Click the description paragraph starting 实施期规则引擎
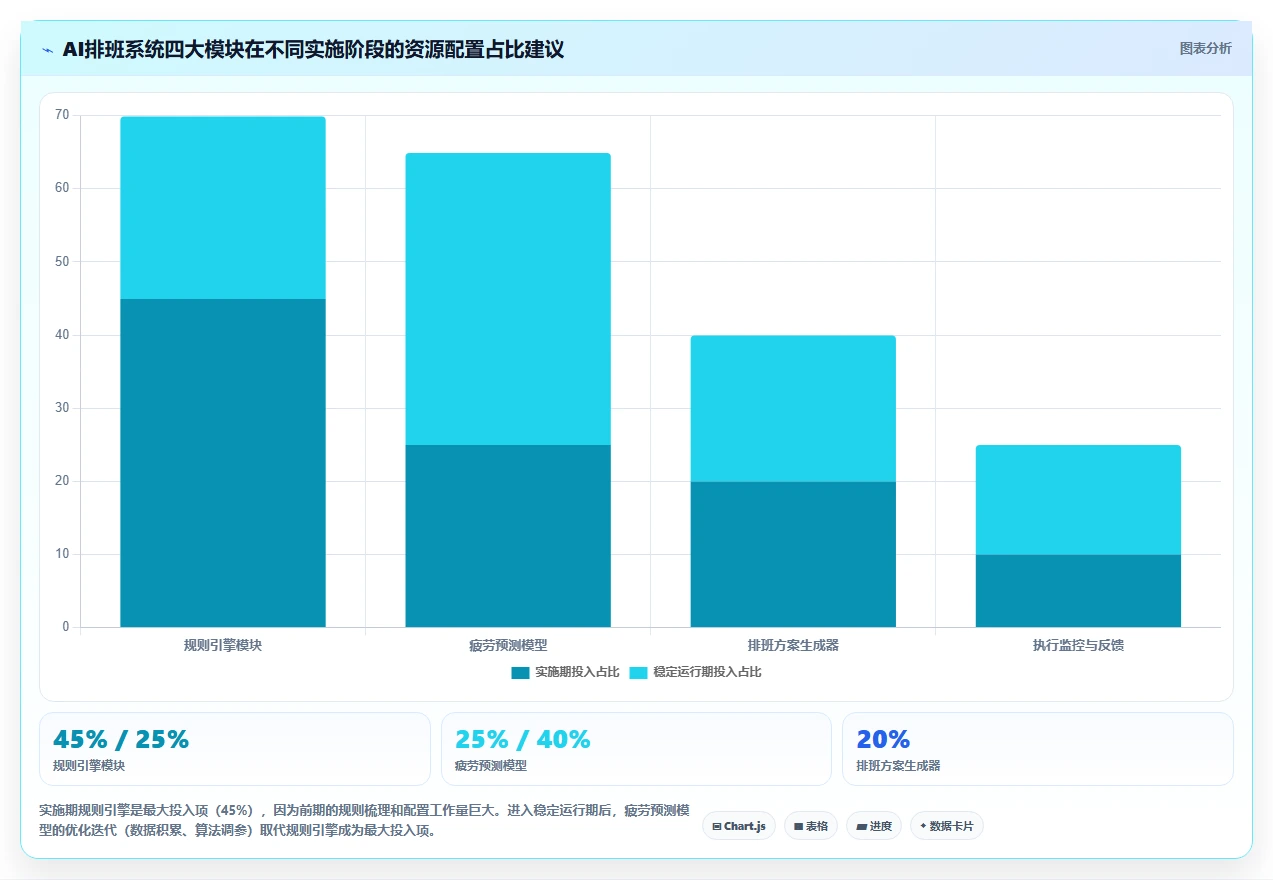Image resolution: width=1273 pixels, height=880 pixels. [365, 820]
